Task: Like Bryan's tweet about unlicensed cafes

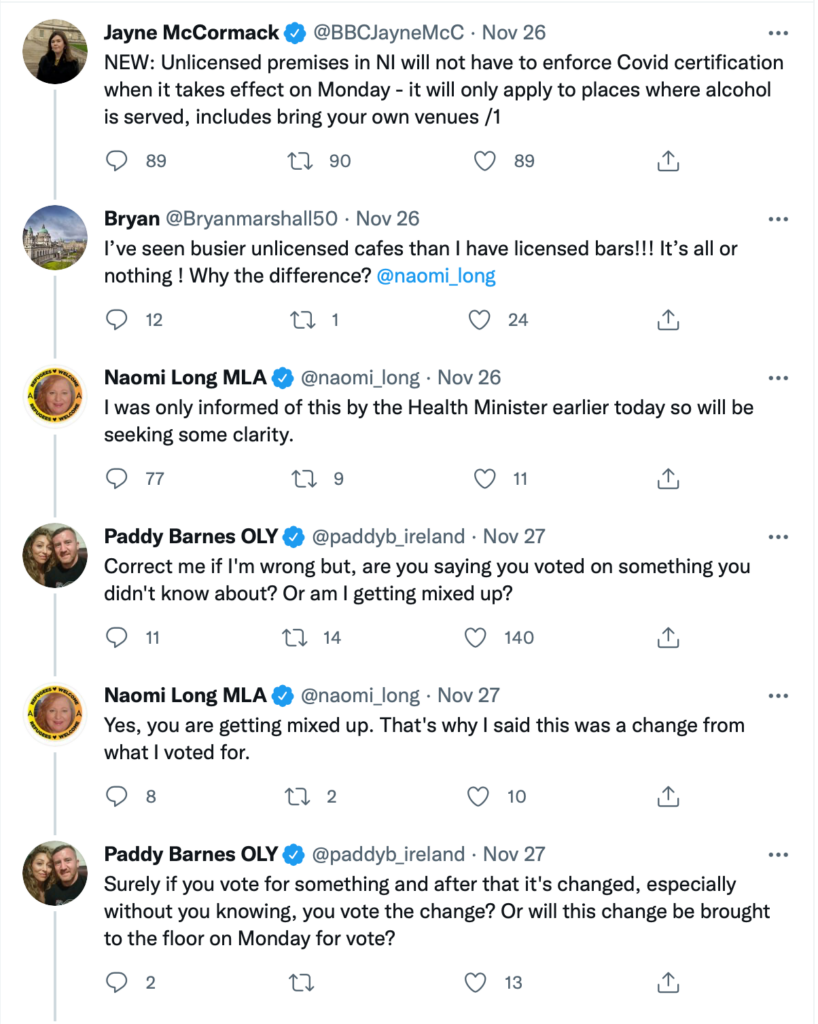Action: 480,320
